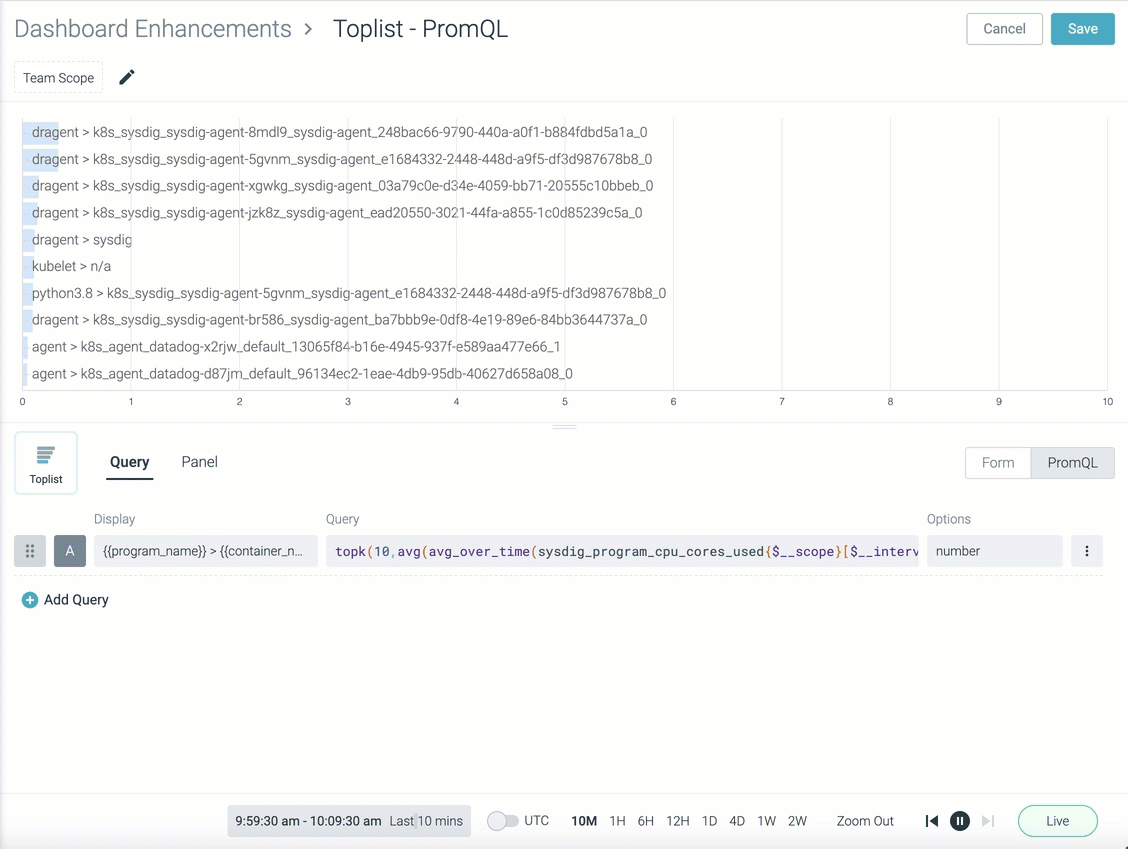Image resolution: width=1128 pixels, height=849 pixels.
Task: Select the agent datadog-x2rjw toplist row
Action: pyautogui.click(x=296, y=347)
